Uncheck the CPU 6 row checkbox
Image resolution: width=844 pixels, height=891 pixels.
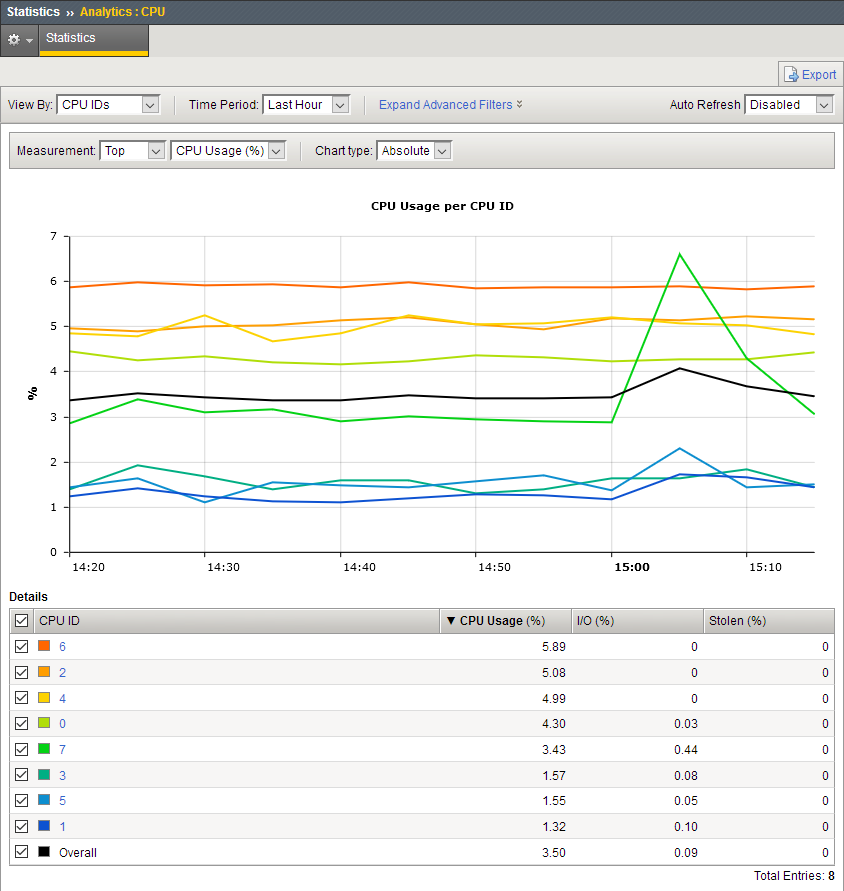click(22, 646)
